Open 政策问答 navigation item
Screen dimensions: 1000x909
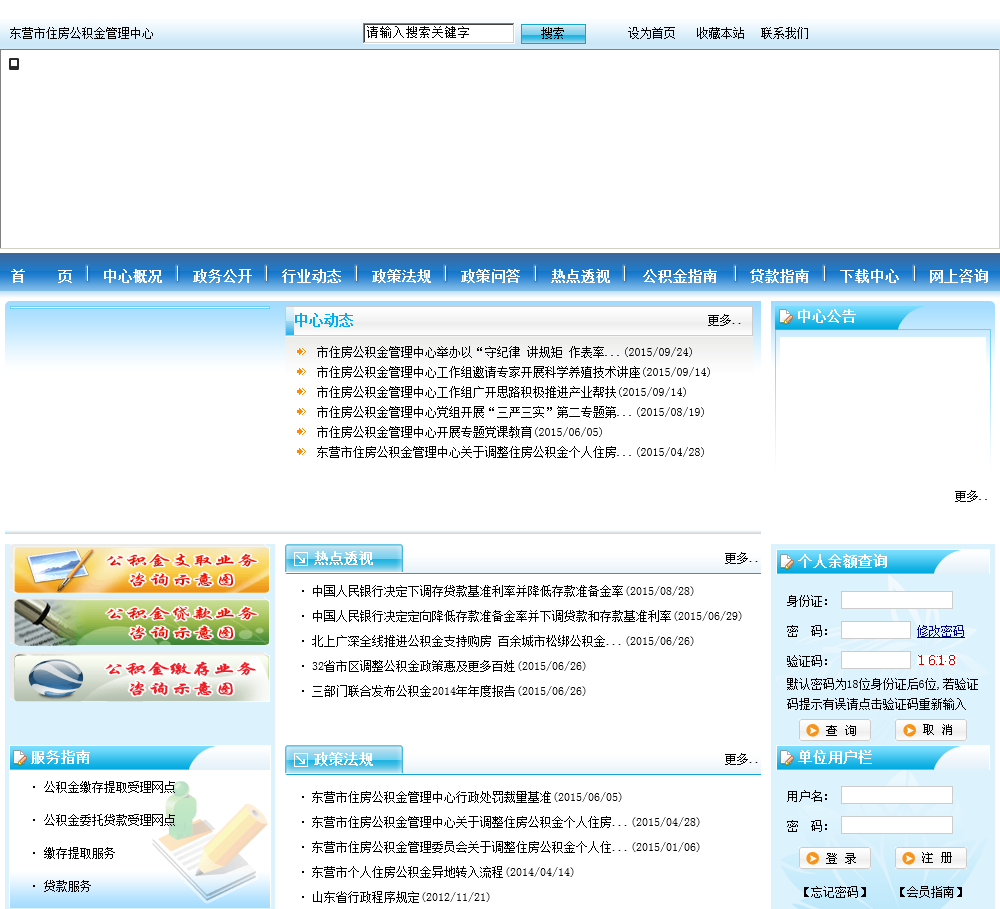point(490,276)
